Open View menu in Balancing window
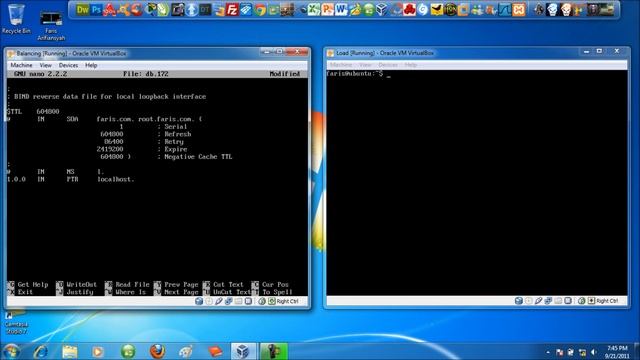This screenshot has height=360, width=640. pyautogui.click(x=45, y=65)
